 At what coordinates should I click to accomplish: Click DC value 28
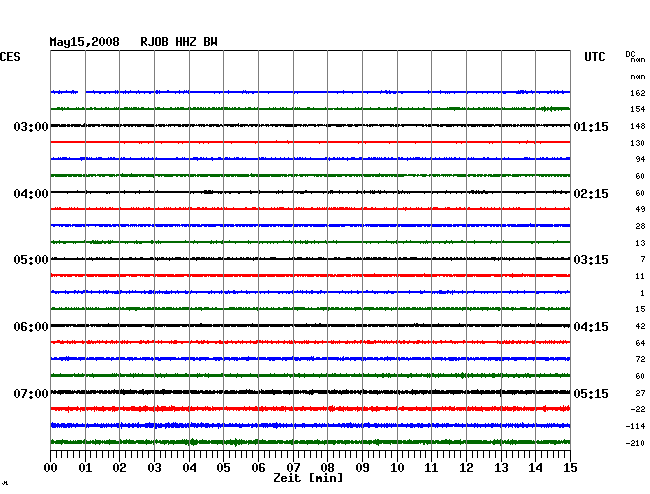(640, 226)
